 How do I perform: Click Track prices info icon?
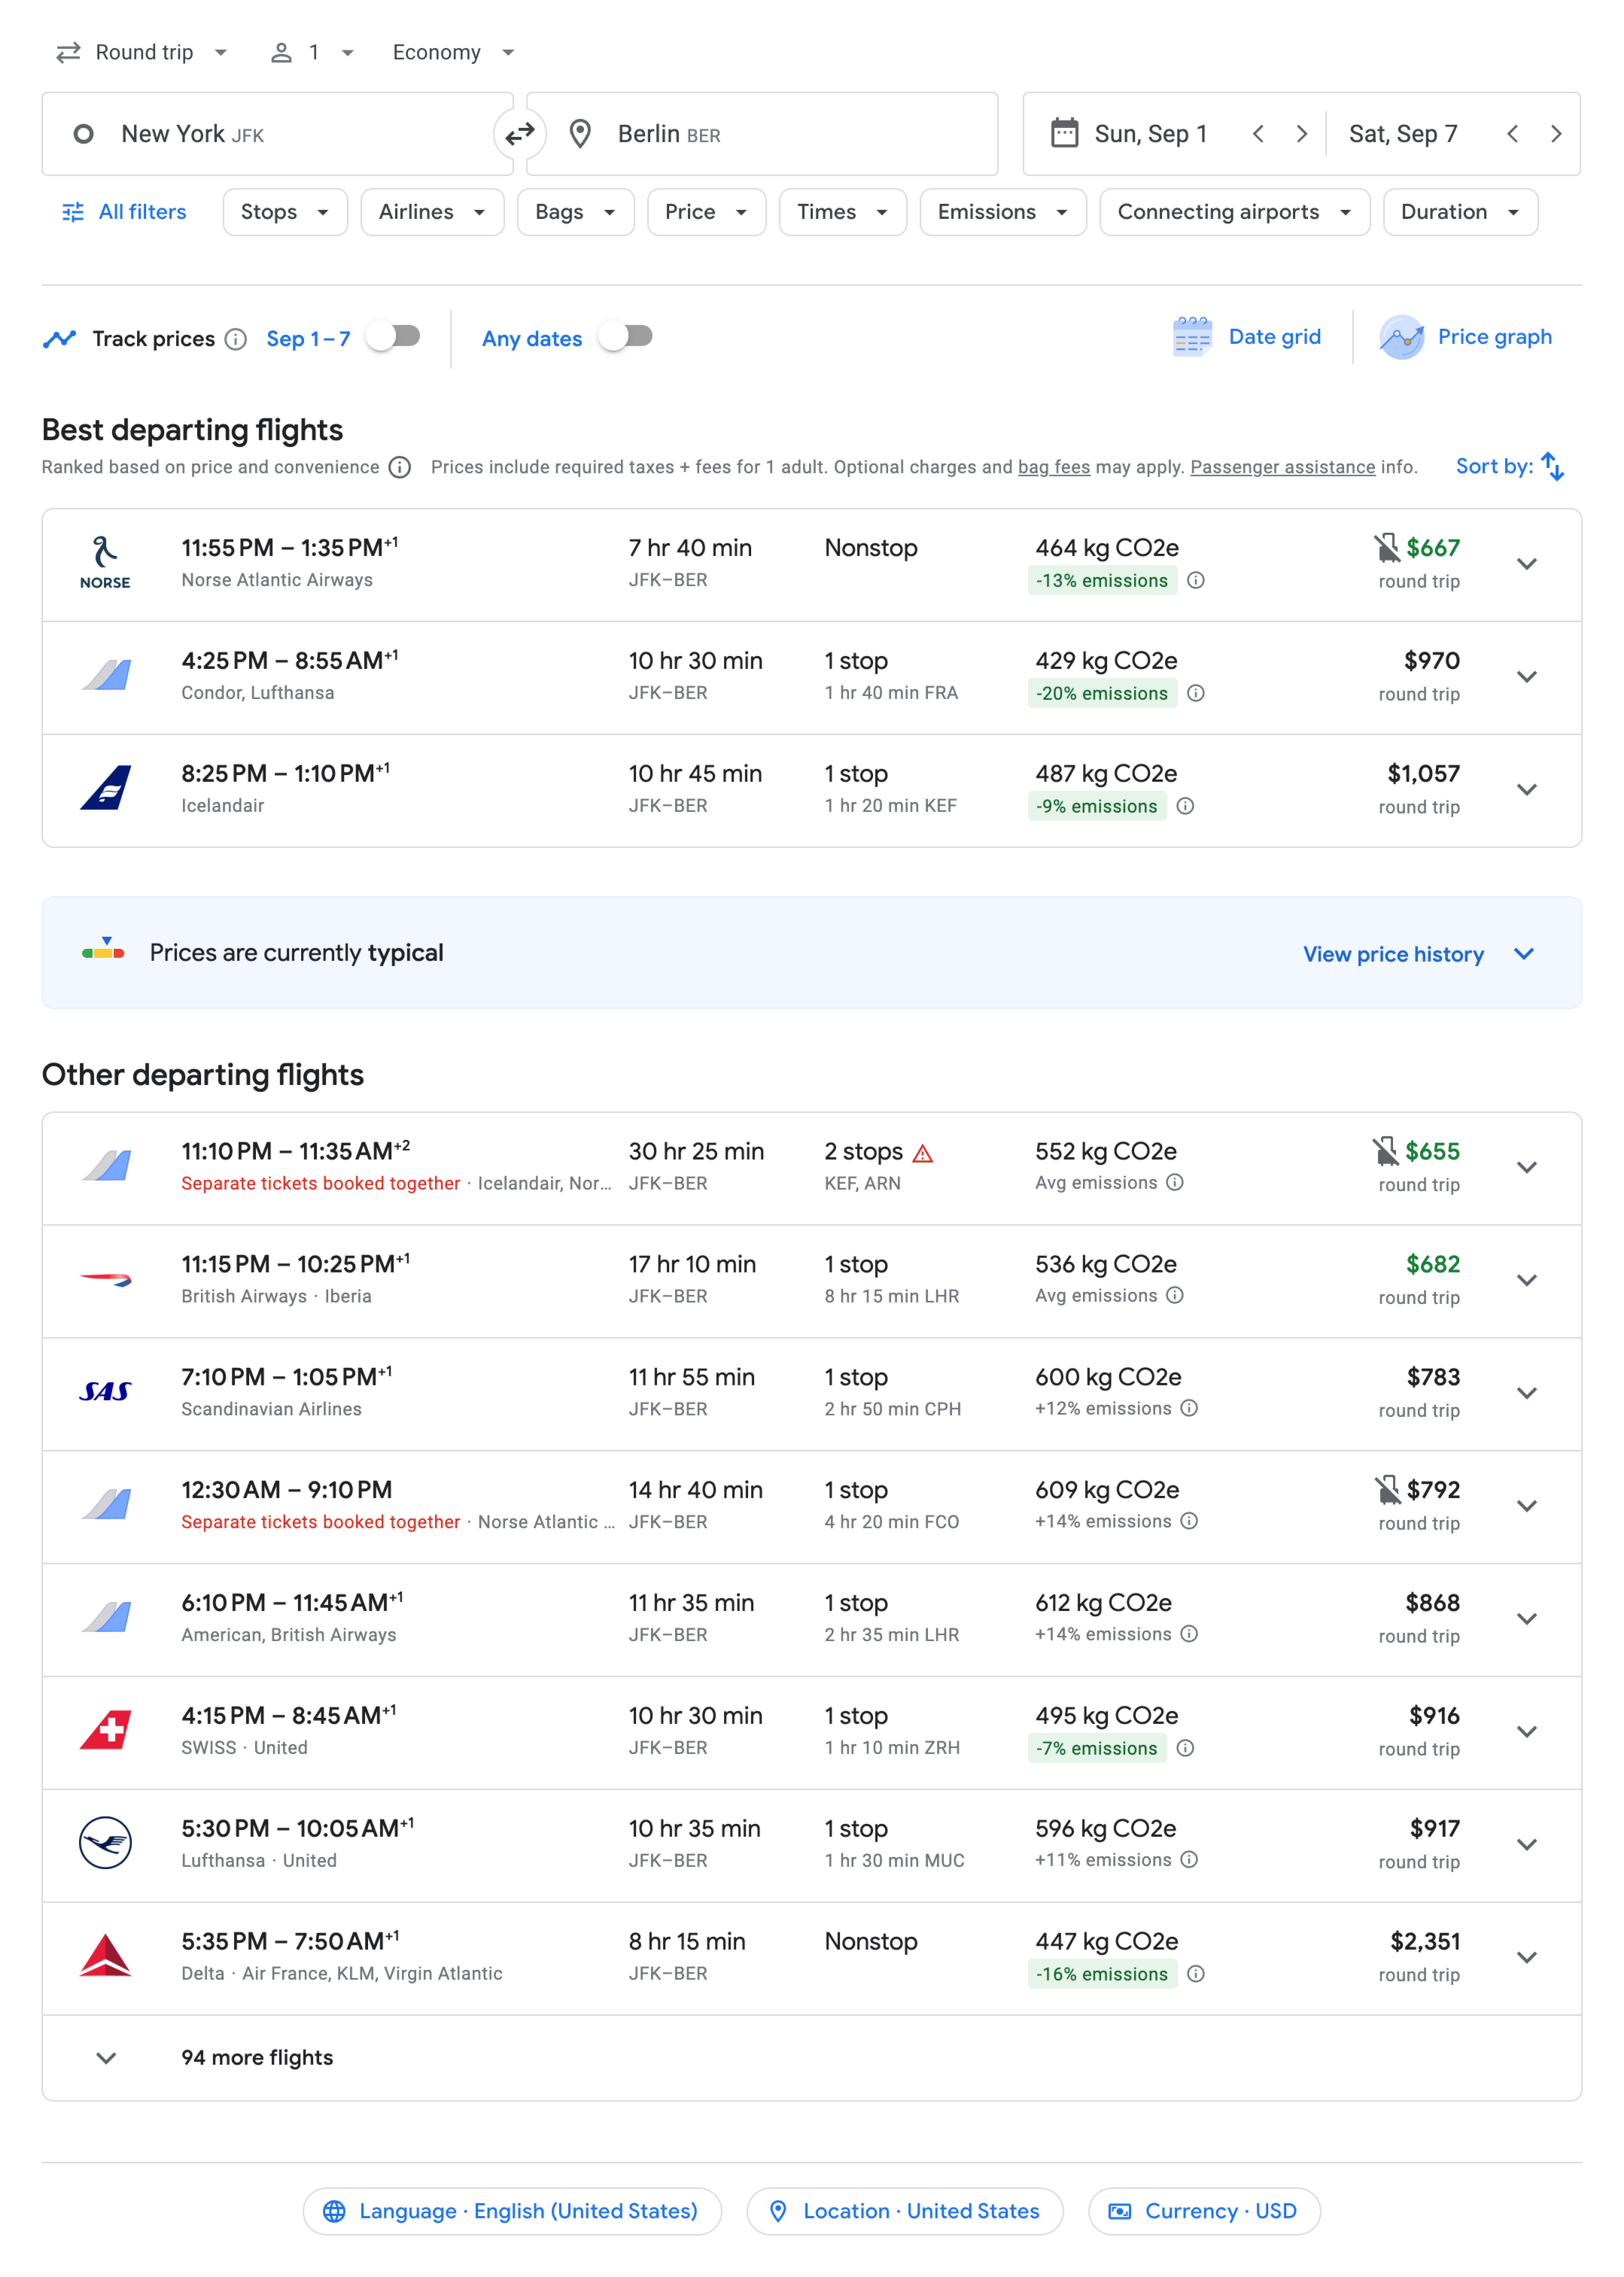tap(236, 339)
